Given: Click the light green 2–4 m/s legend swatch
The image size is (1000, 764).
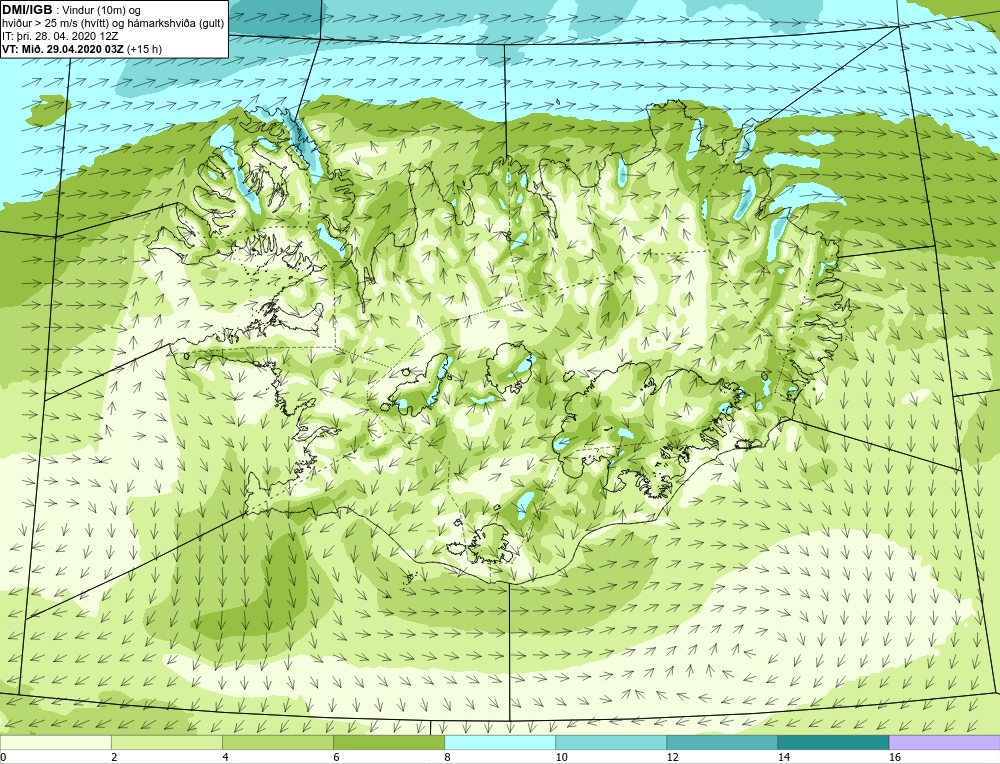Looking at the screenshot, I should 167,742.
